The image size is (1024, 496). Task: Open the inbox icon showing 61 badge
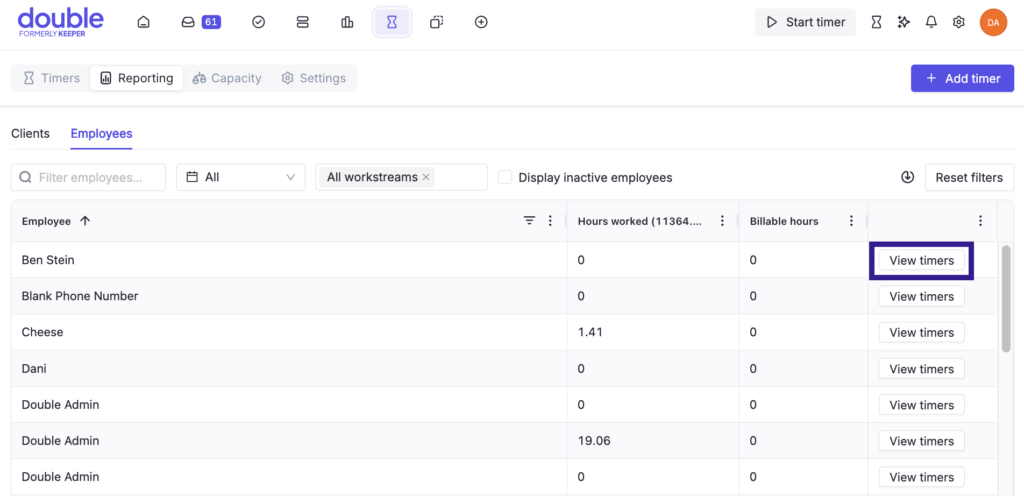200,22
